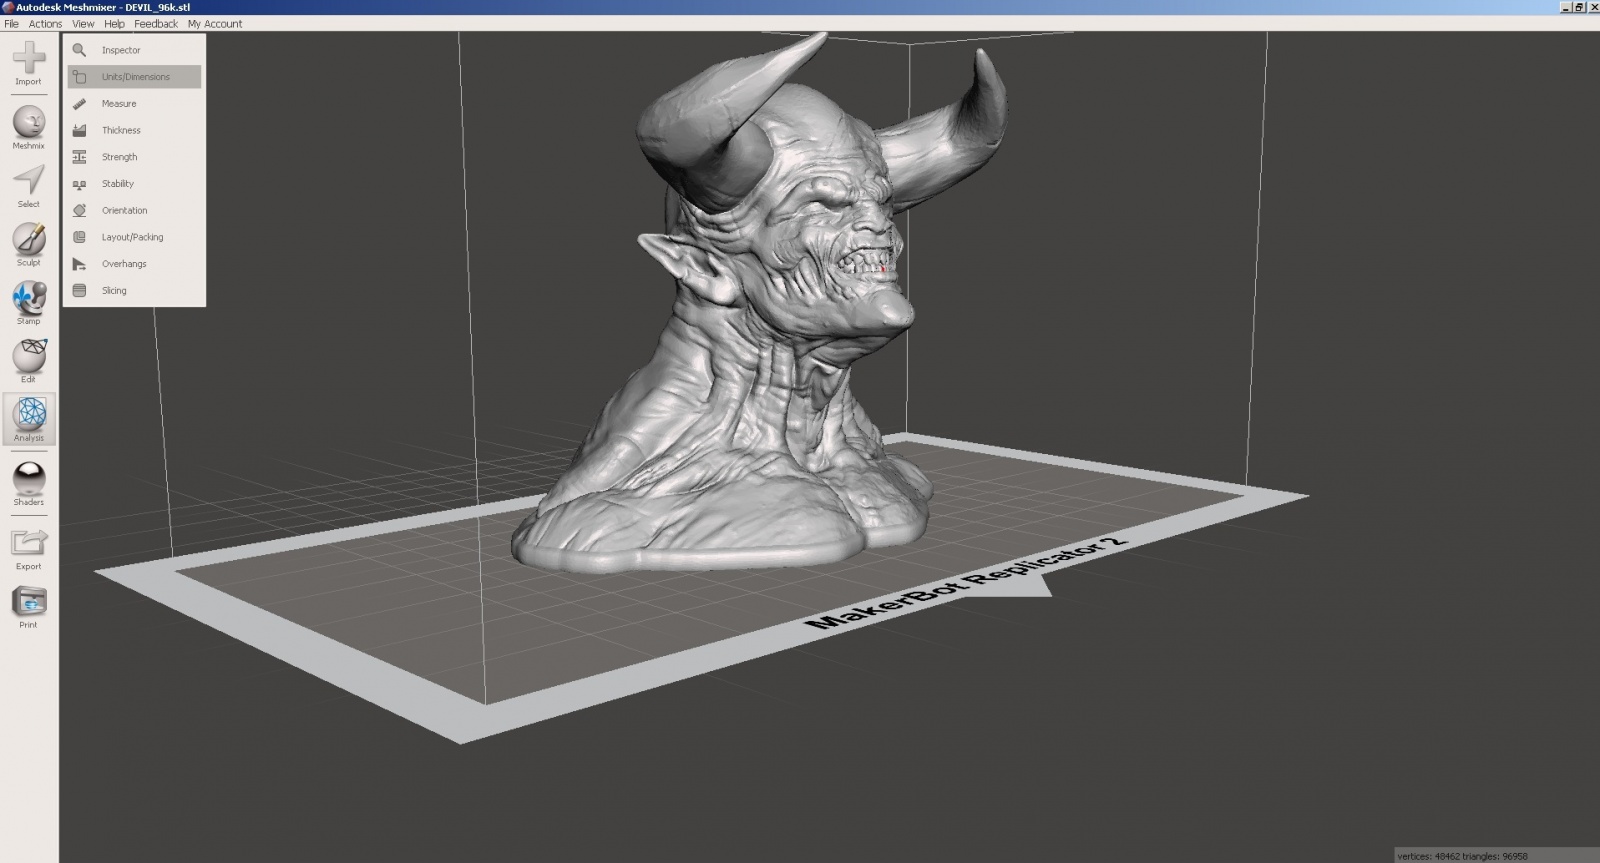Image resolution: width=1600 pixels, height=863 pixels.
Task: Select the Slicing label
Action: [x=114, y=290]
